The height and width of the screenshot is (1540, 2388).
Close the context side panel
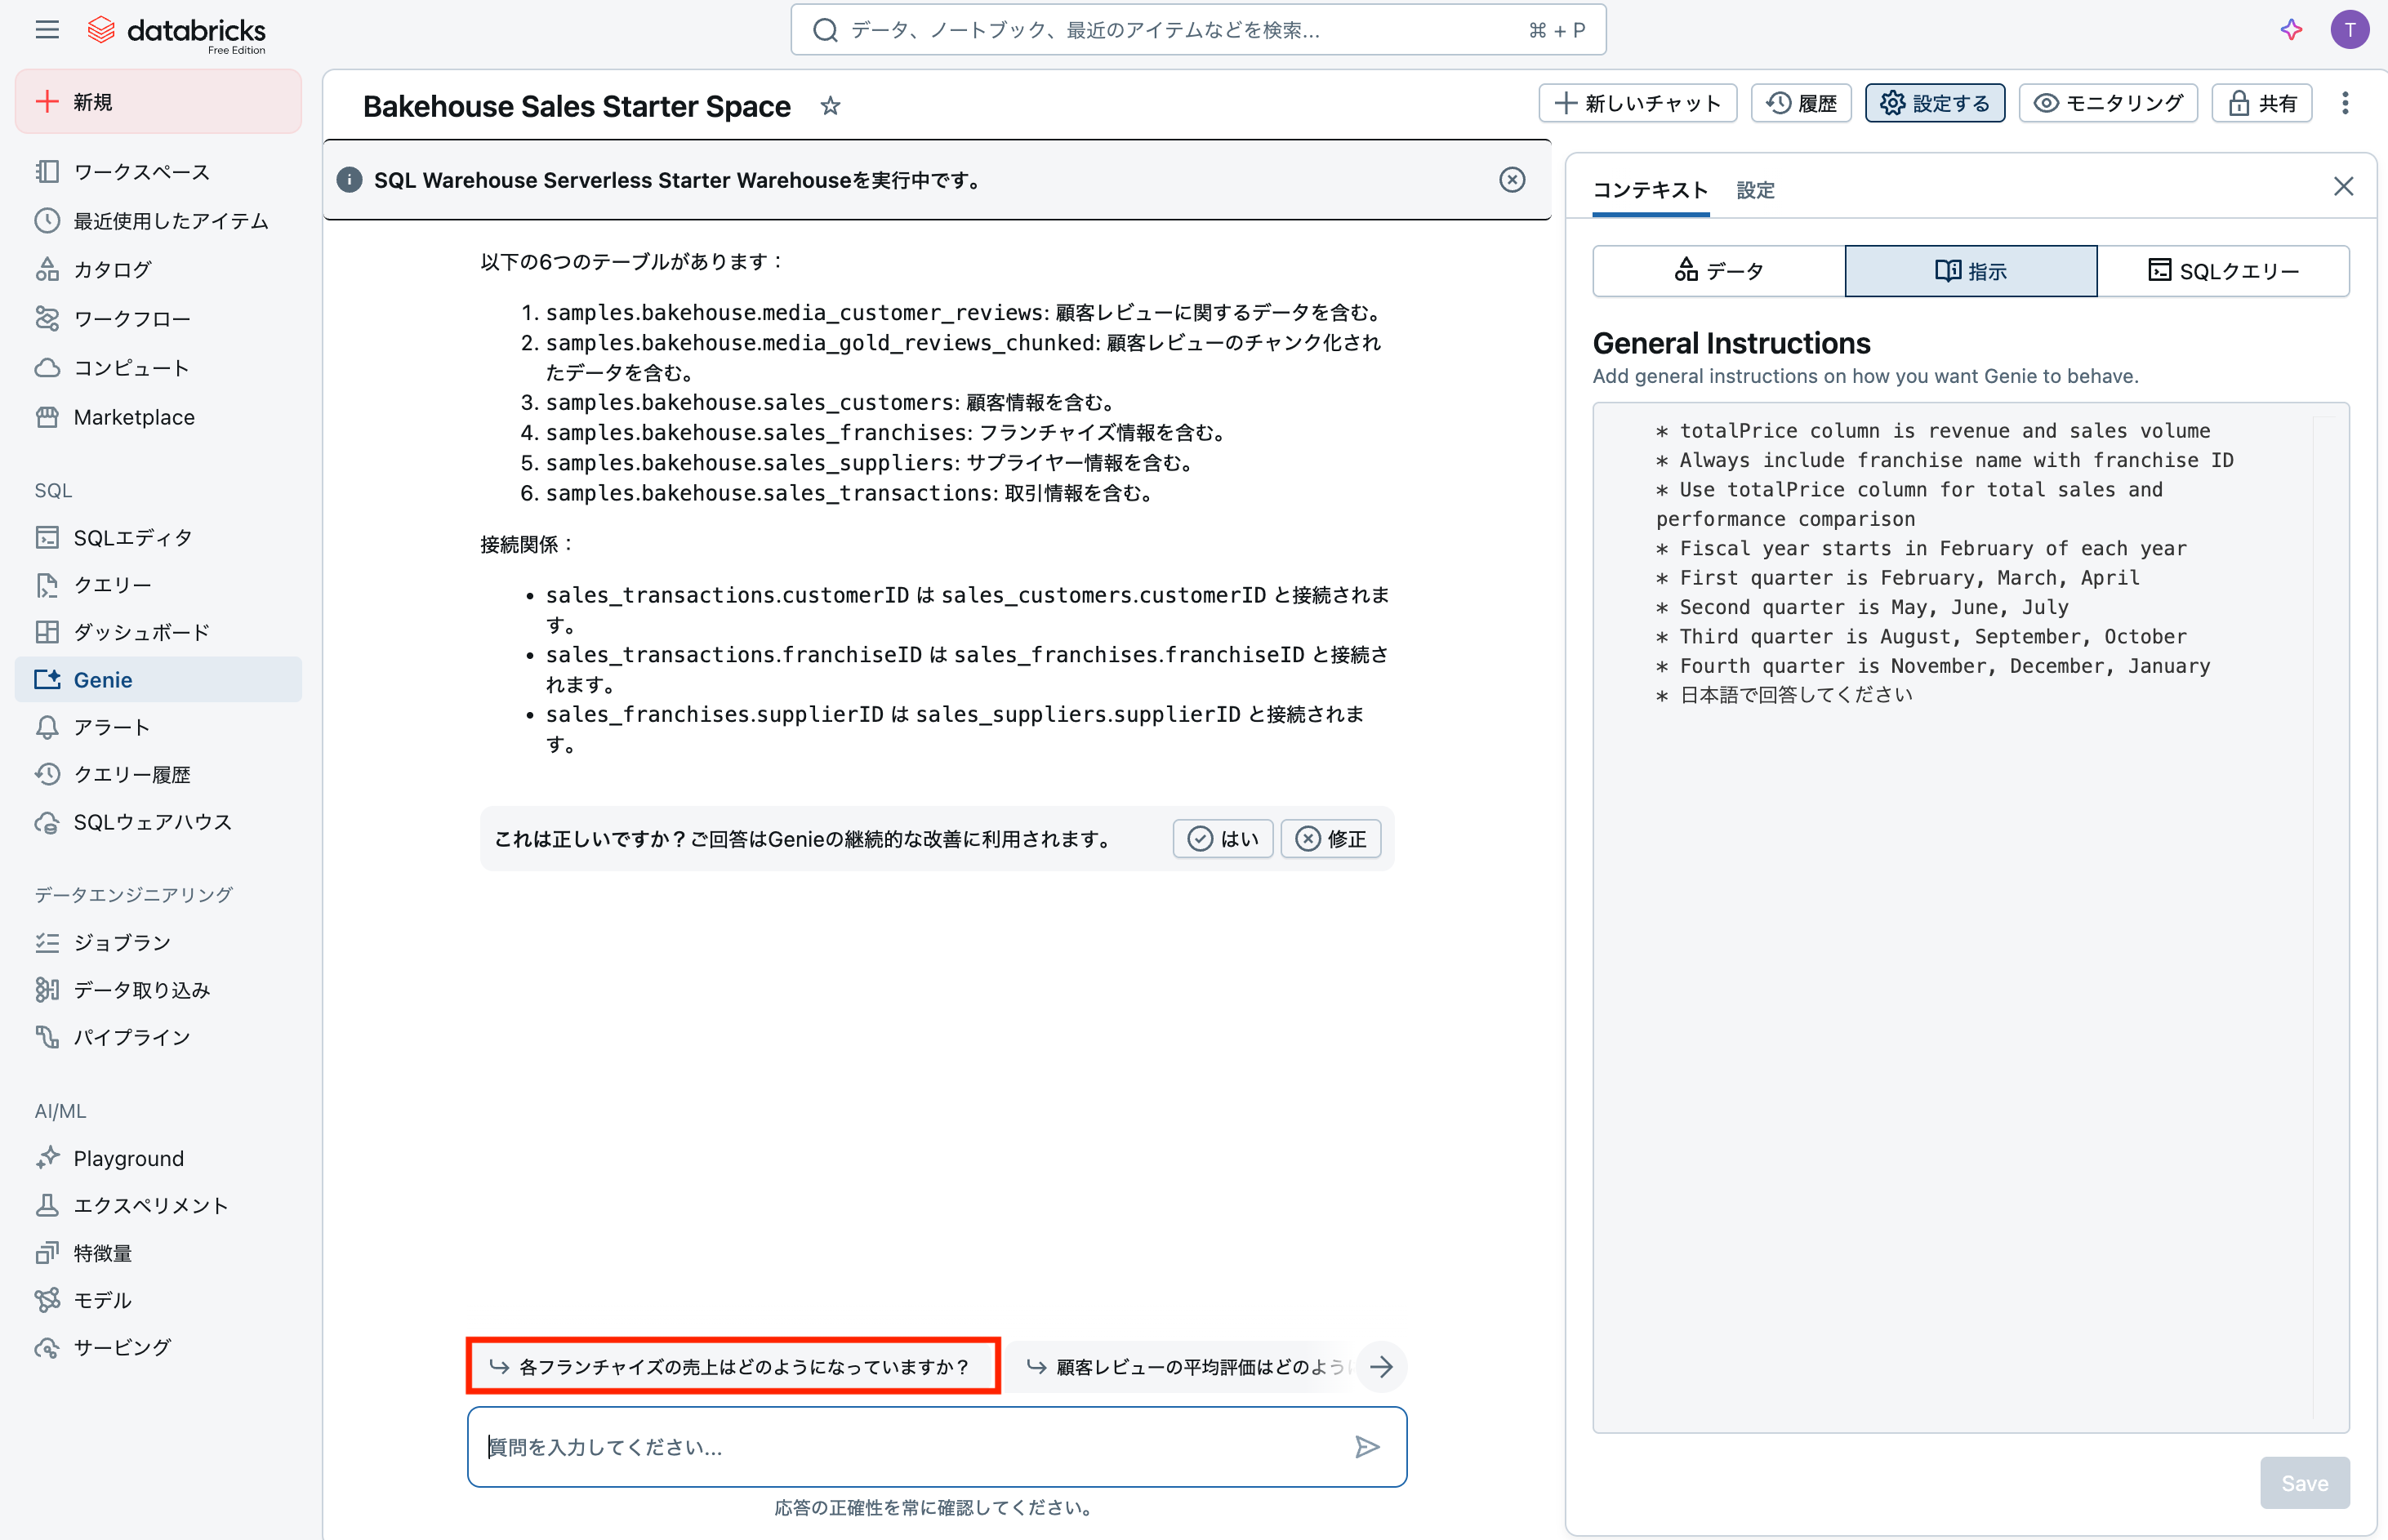click(x=2343, y=187)
